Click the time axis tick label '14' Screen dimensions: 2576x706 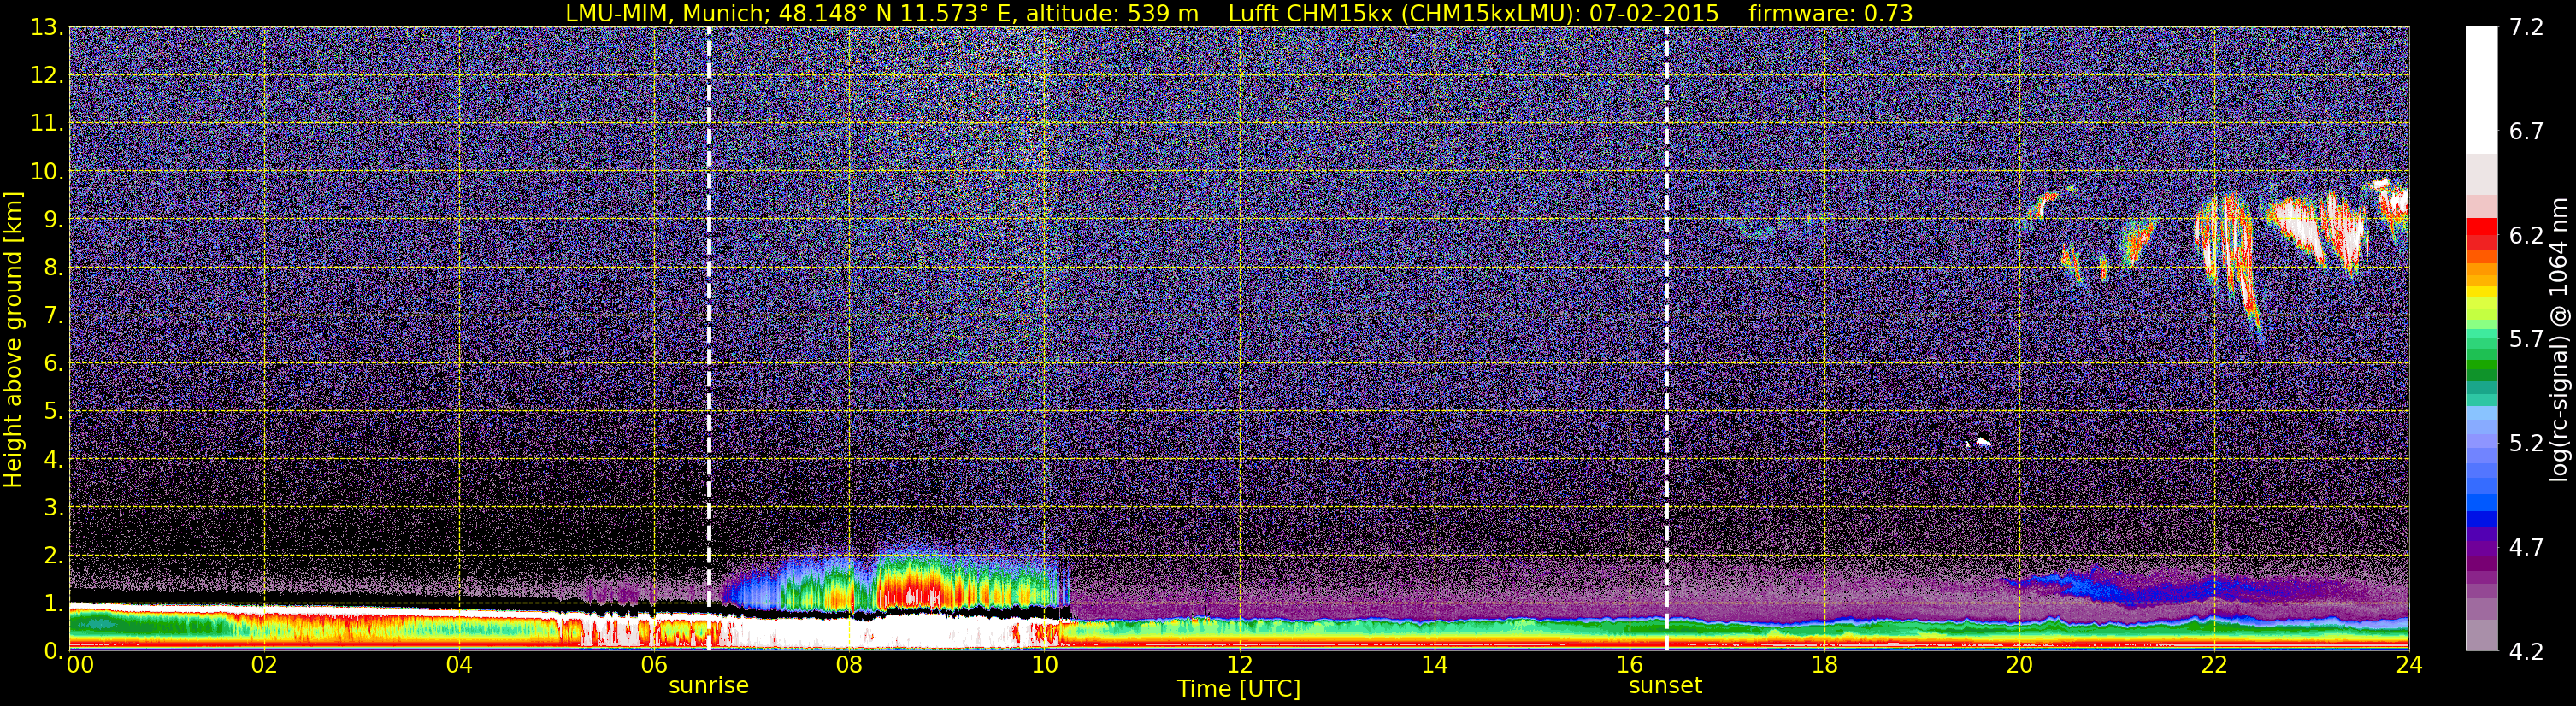tap(1434, 665)
